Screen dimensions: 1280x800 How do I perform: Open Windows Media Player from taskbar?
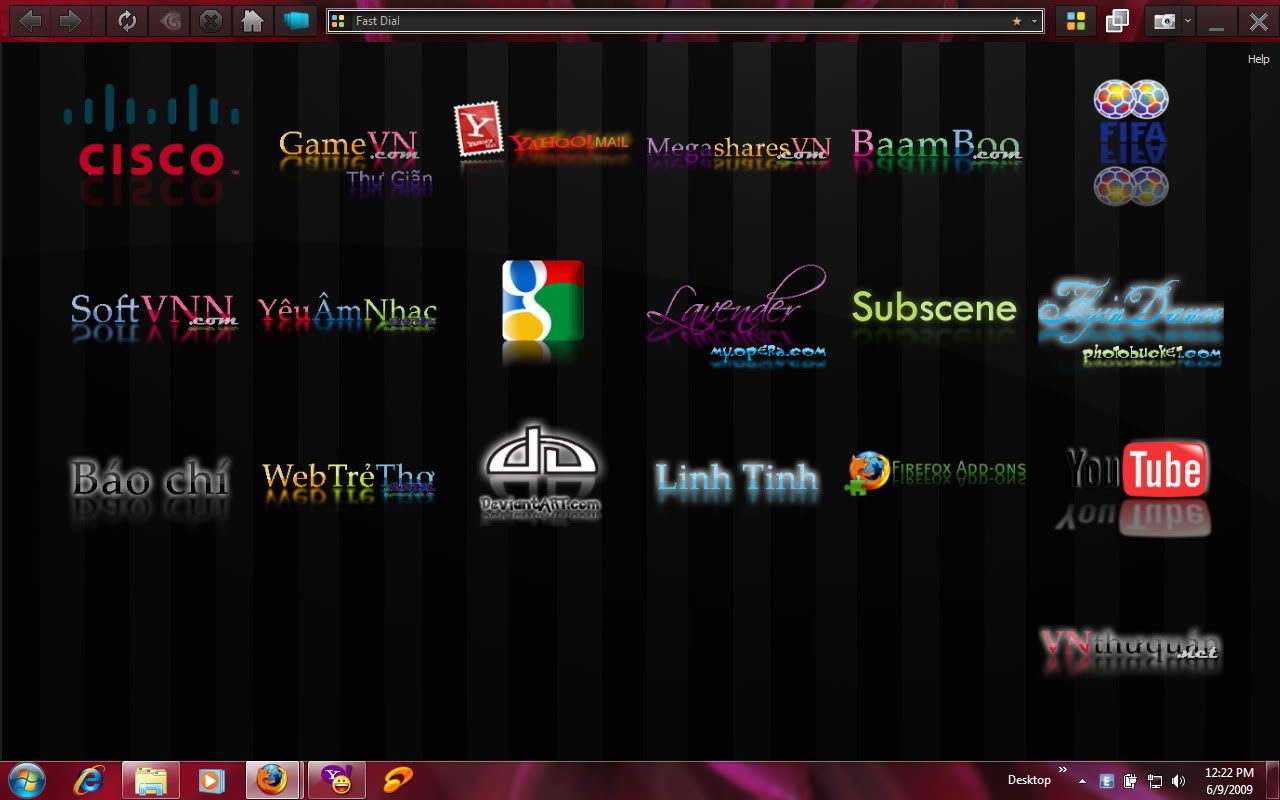(x=211, y=780)
